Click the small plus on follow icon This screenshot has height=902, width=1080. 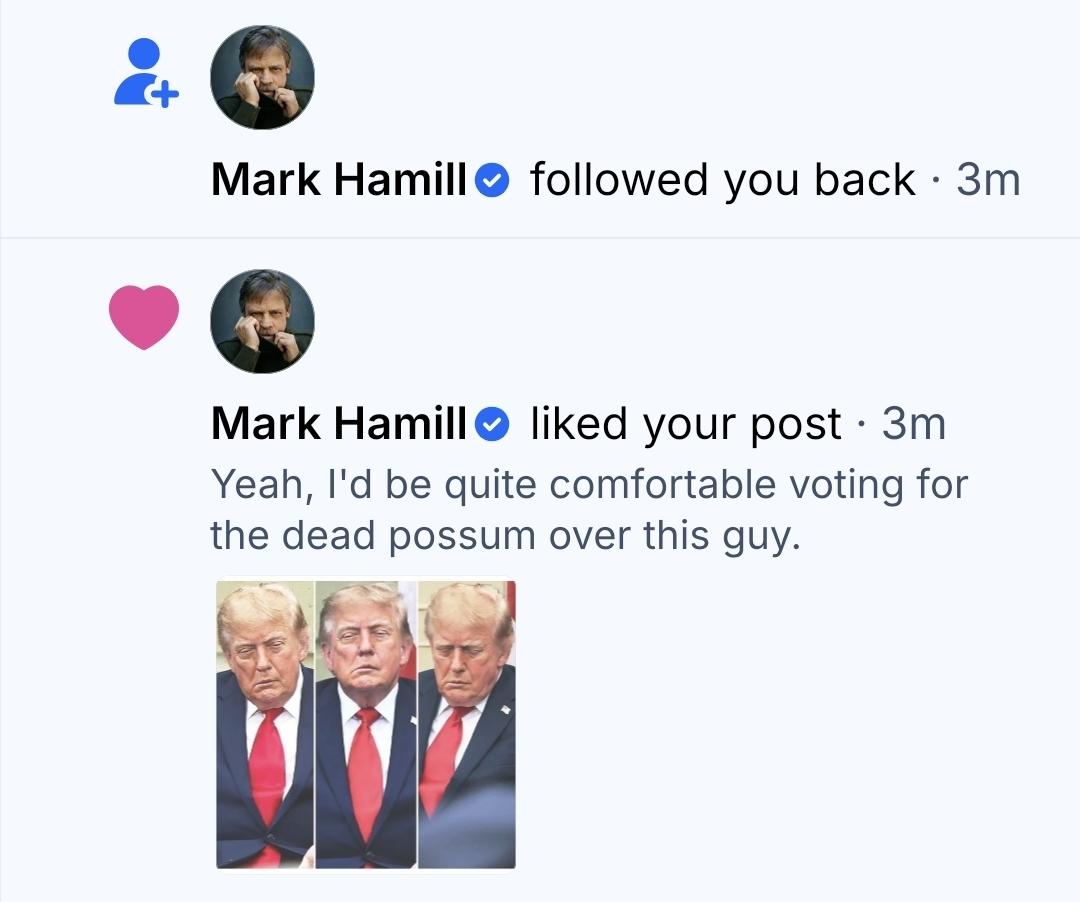164,94
